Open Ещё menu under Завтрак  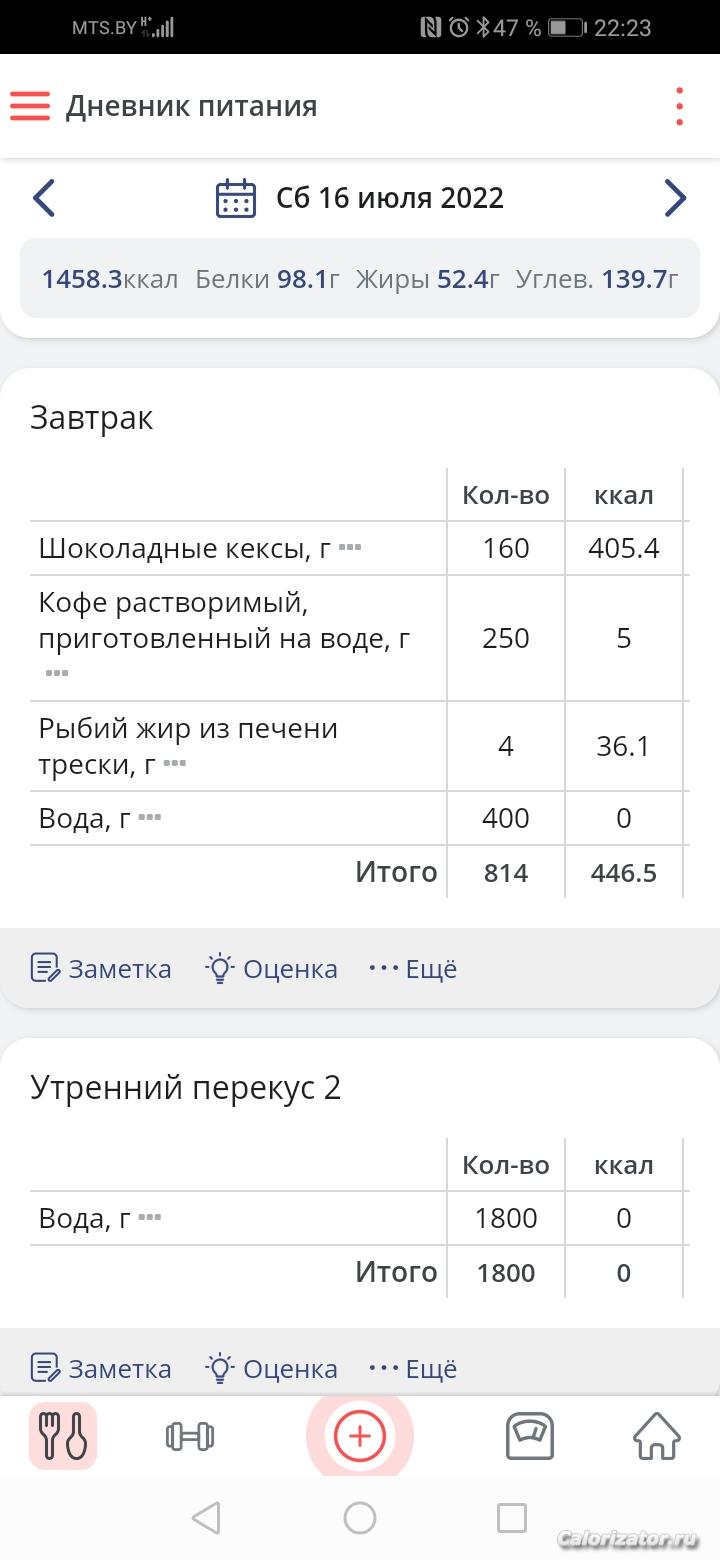[x=412, y=968]
